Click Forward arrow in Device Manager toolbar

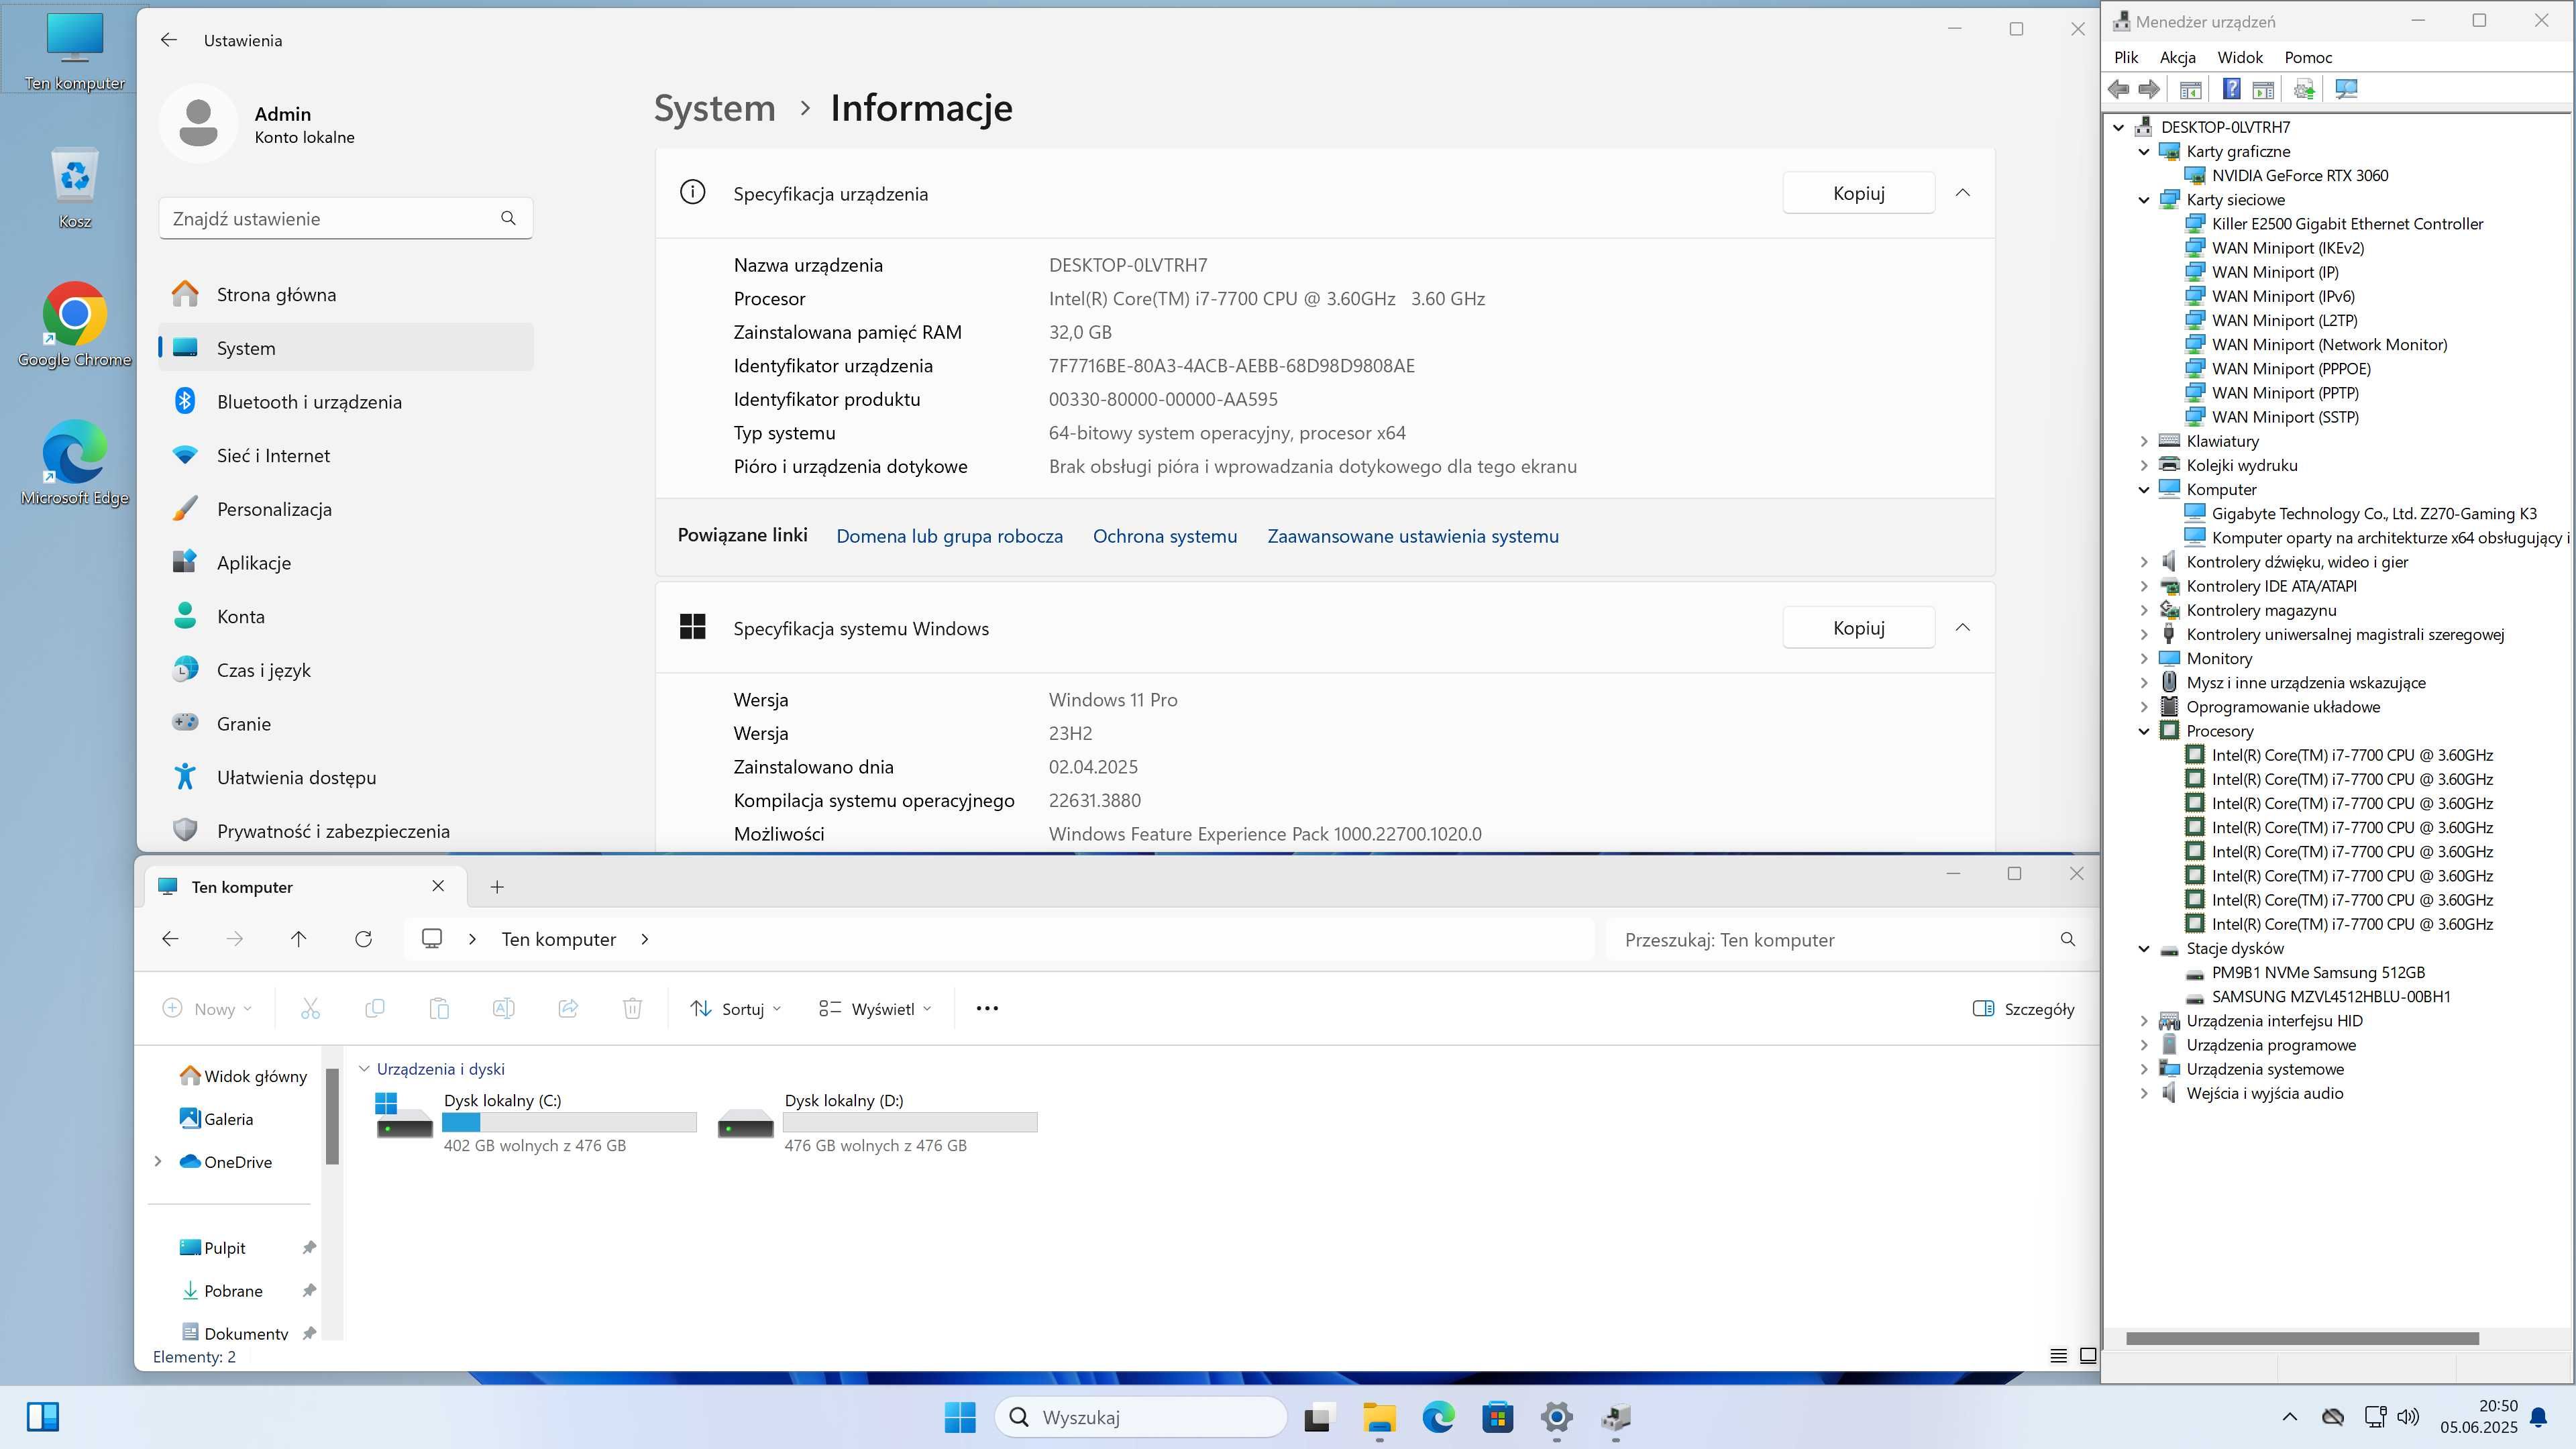point(2149,90)
